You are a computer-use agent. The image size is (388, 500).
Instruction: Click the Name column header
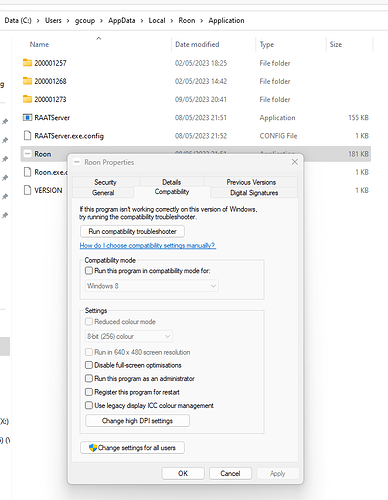[39, 44]
